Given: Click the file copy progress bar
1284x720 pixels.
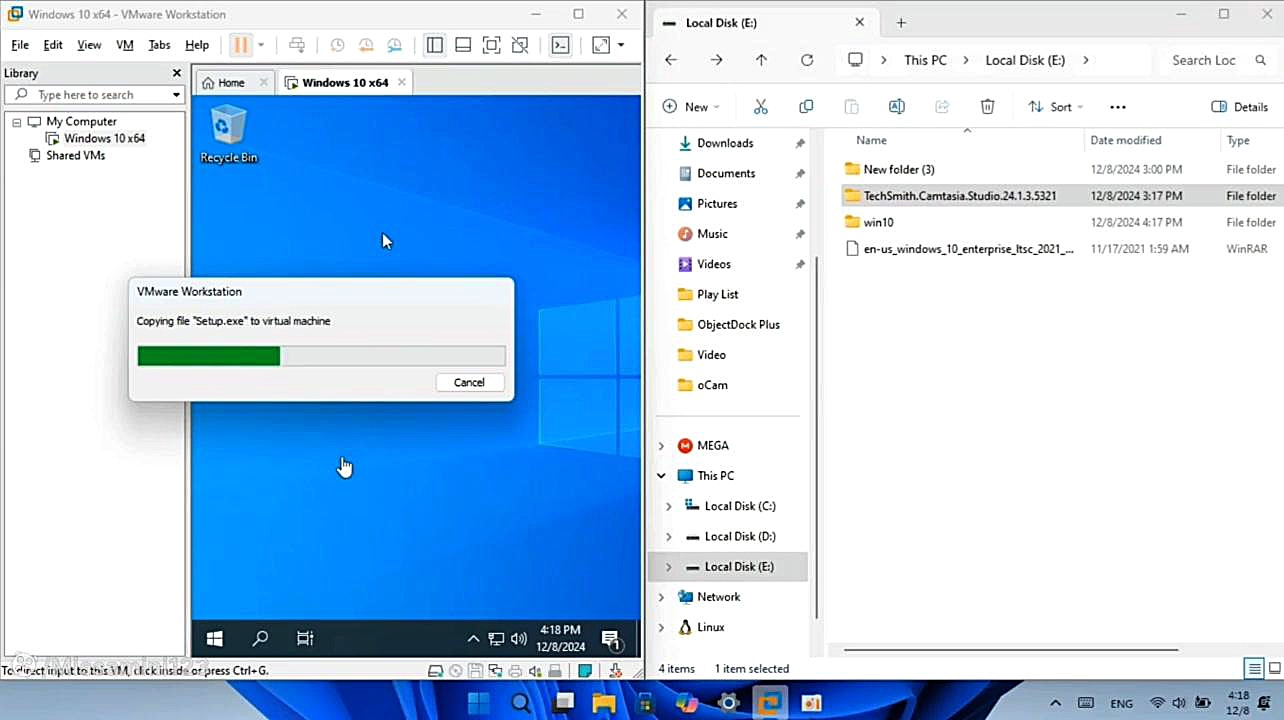Looking at the screenshot, I should 321,356.
